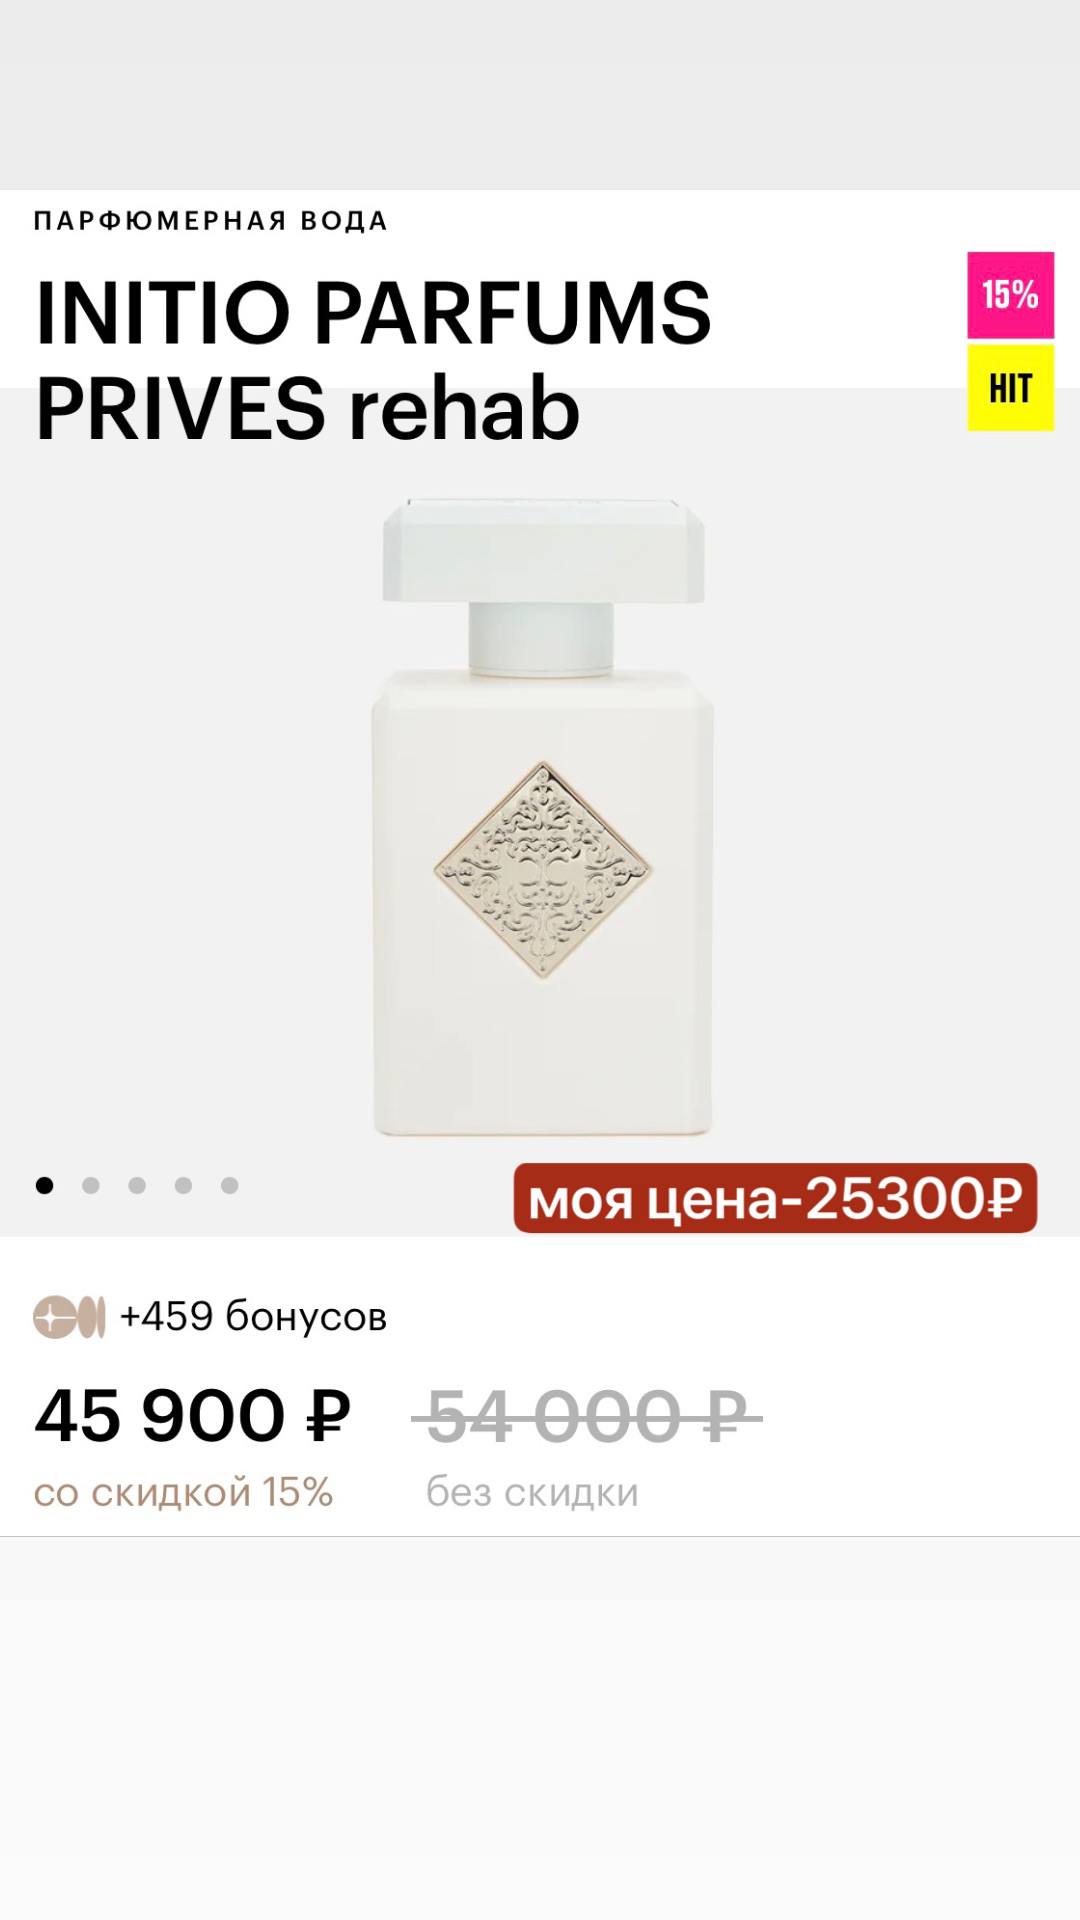Tap the diamond emblem on the bottle
This screenshot has width=1080, height=1920.
pyautogui.click(x=543, y=869)
